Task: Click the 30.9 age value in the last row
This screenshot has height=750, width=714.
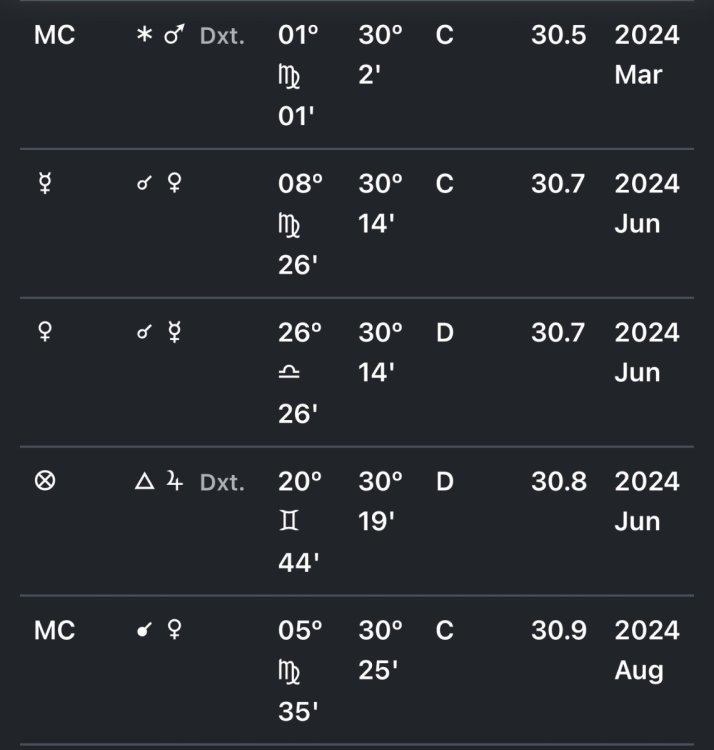Action: pyautogui.click(x=558, y=631)
